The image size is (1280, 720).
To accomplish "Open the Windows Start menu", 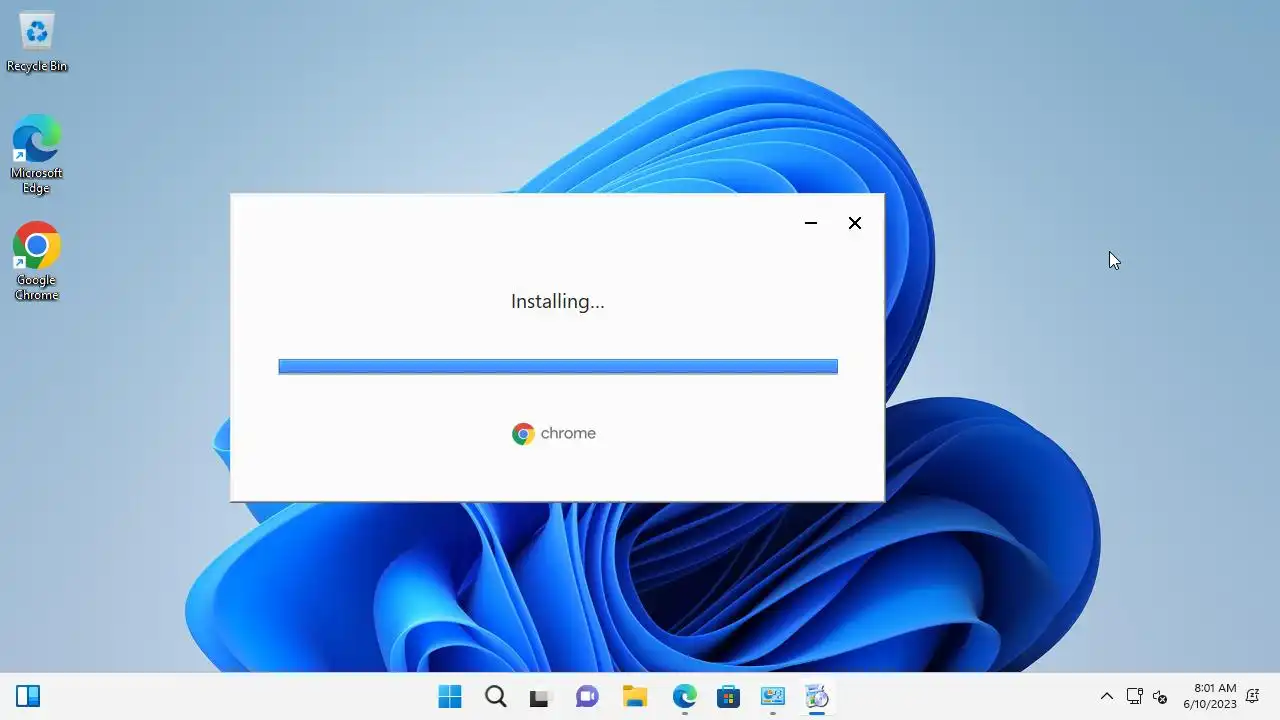I will coord(450,696).
